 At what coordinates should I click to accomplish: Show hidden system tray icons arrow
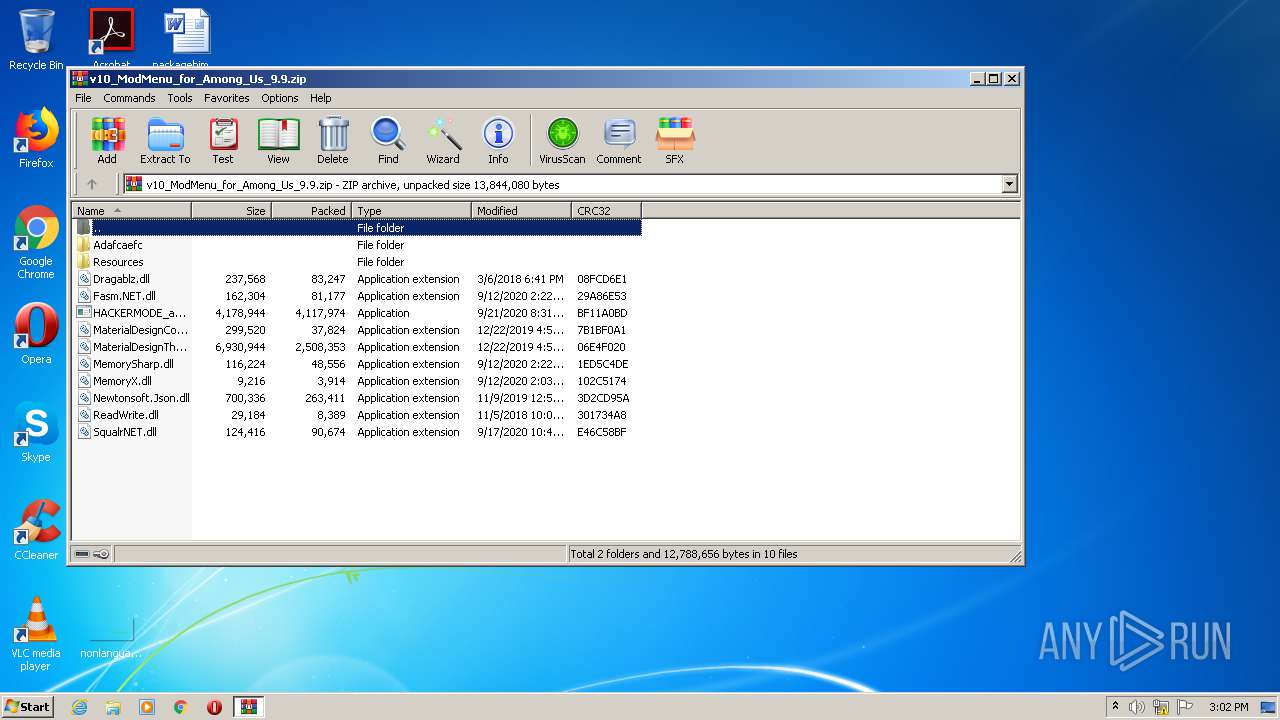tap(1115, 707)
